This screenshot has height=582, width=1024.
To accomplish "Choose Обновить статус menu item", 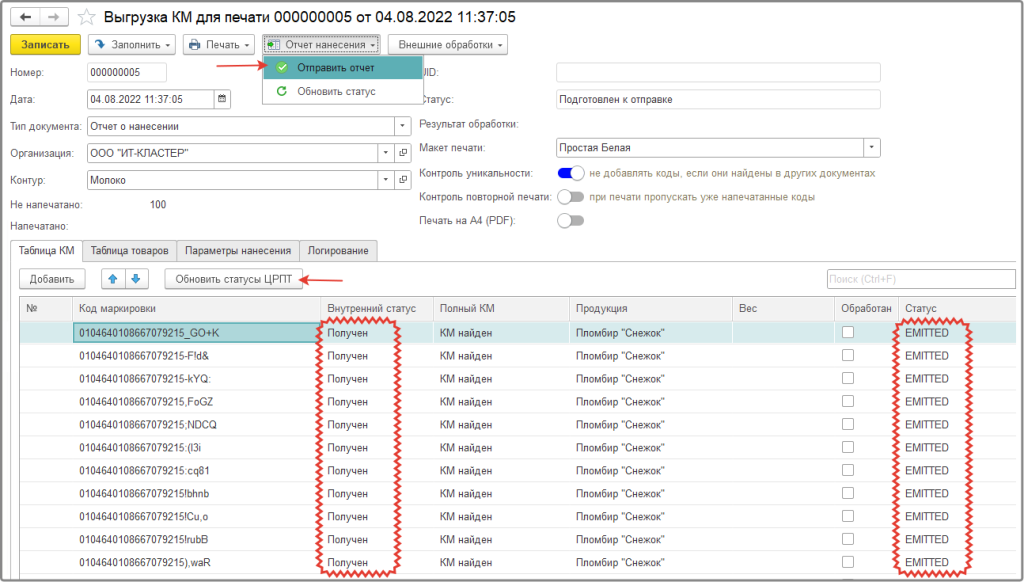I will [343, 91].
